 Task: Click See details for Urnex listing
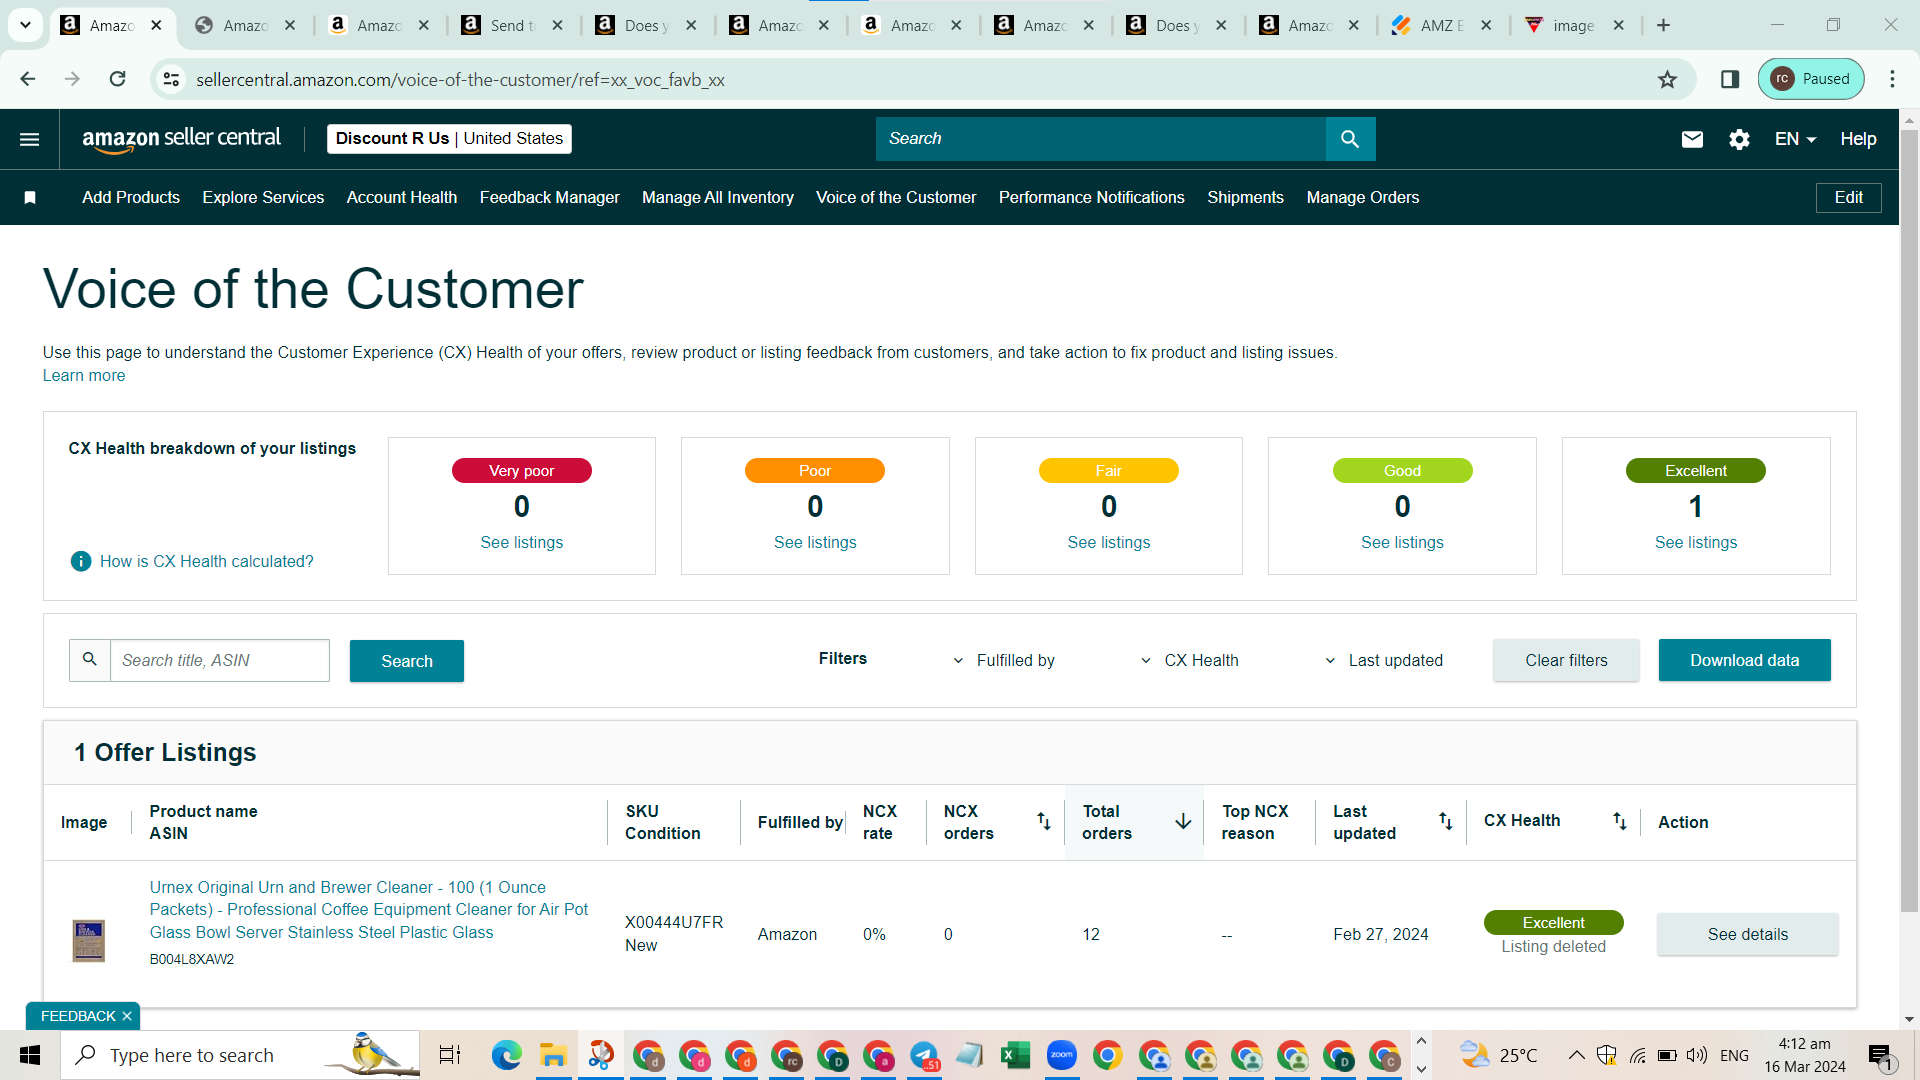coord(1747,934)
